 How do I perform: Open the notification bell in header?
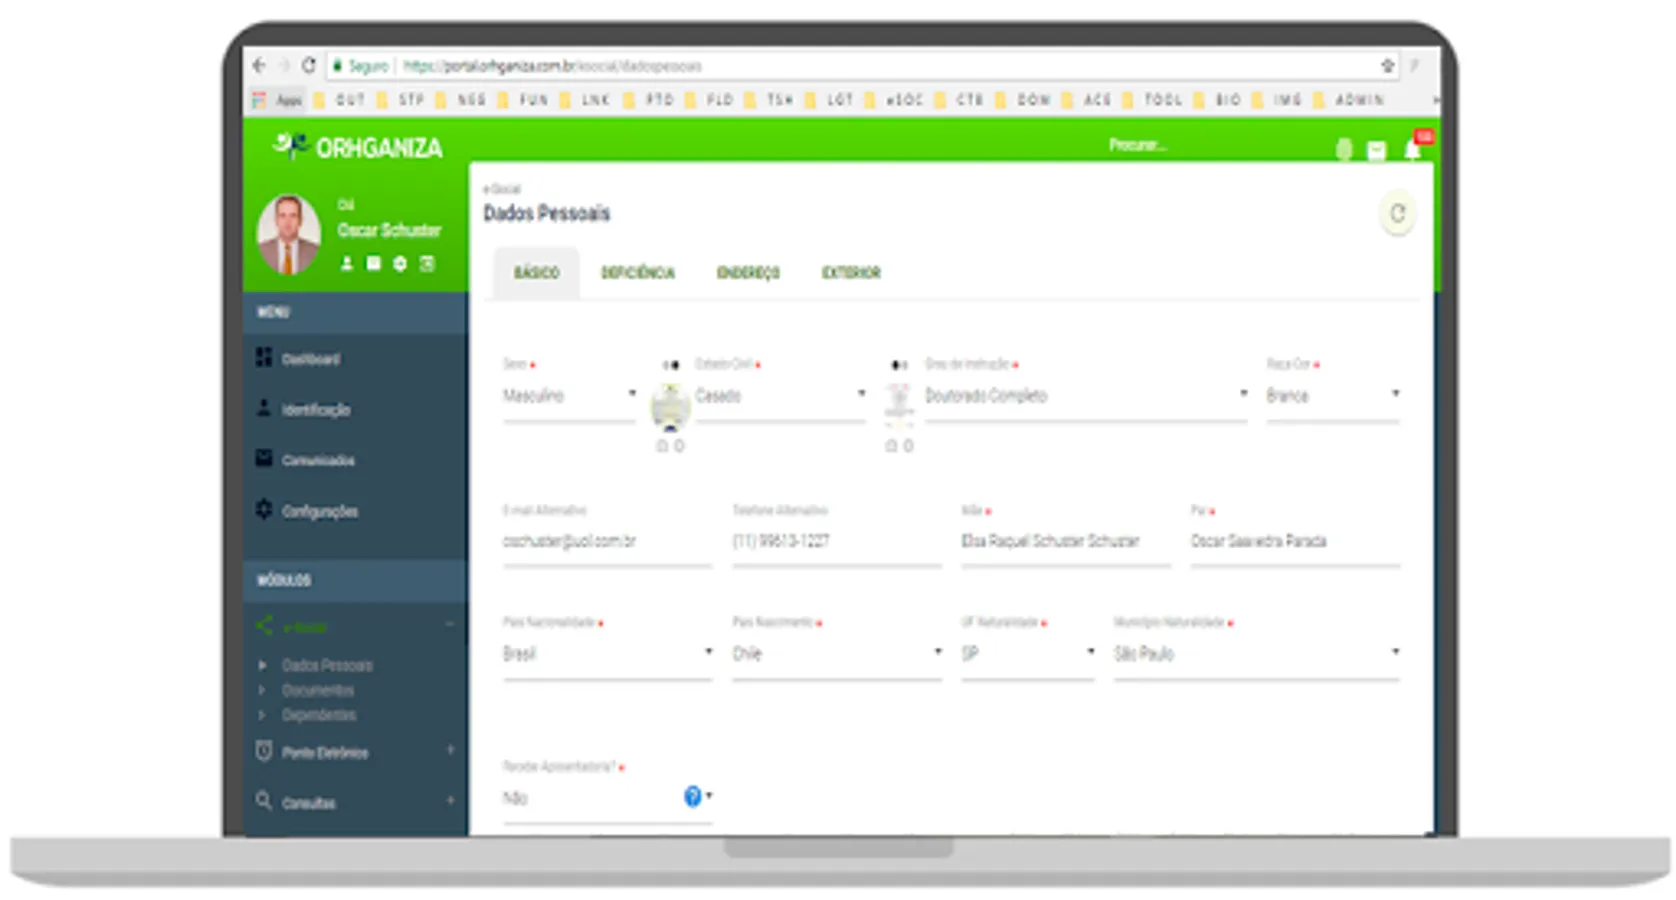(1412, 150)
